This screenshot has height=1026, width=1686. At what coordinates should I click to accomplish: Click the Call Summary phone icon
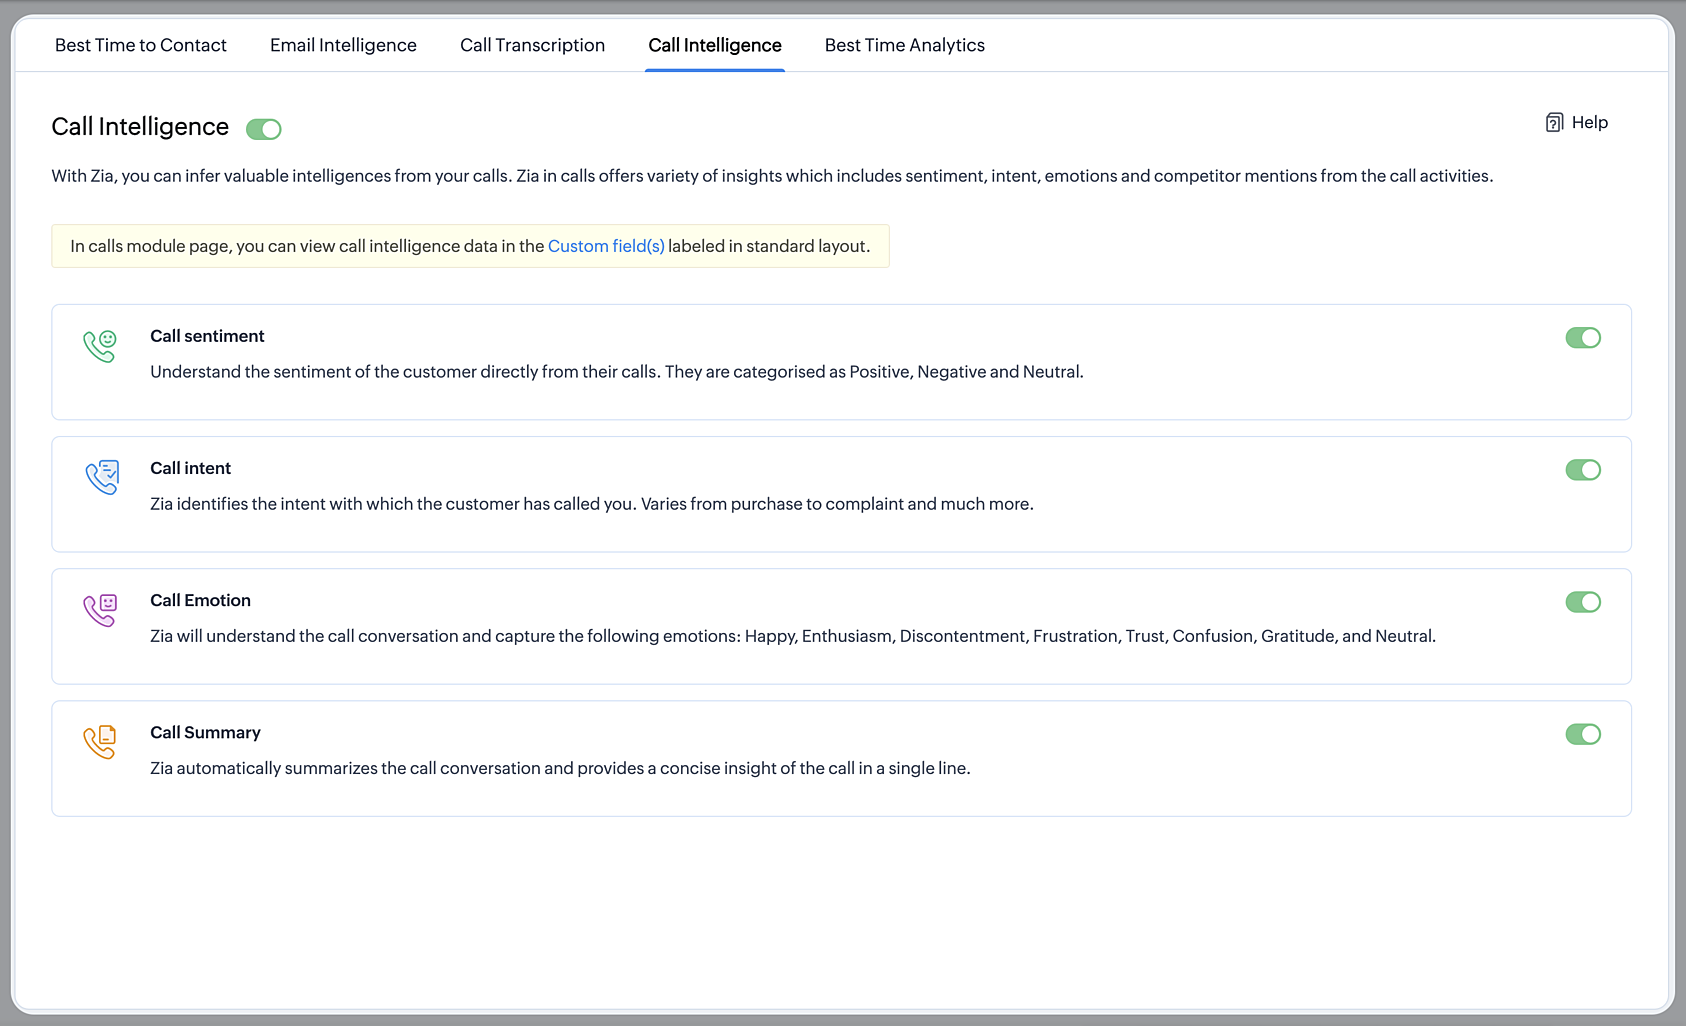(x=100, y=742)
